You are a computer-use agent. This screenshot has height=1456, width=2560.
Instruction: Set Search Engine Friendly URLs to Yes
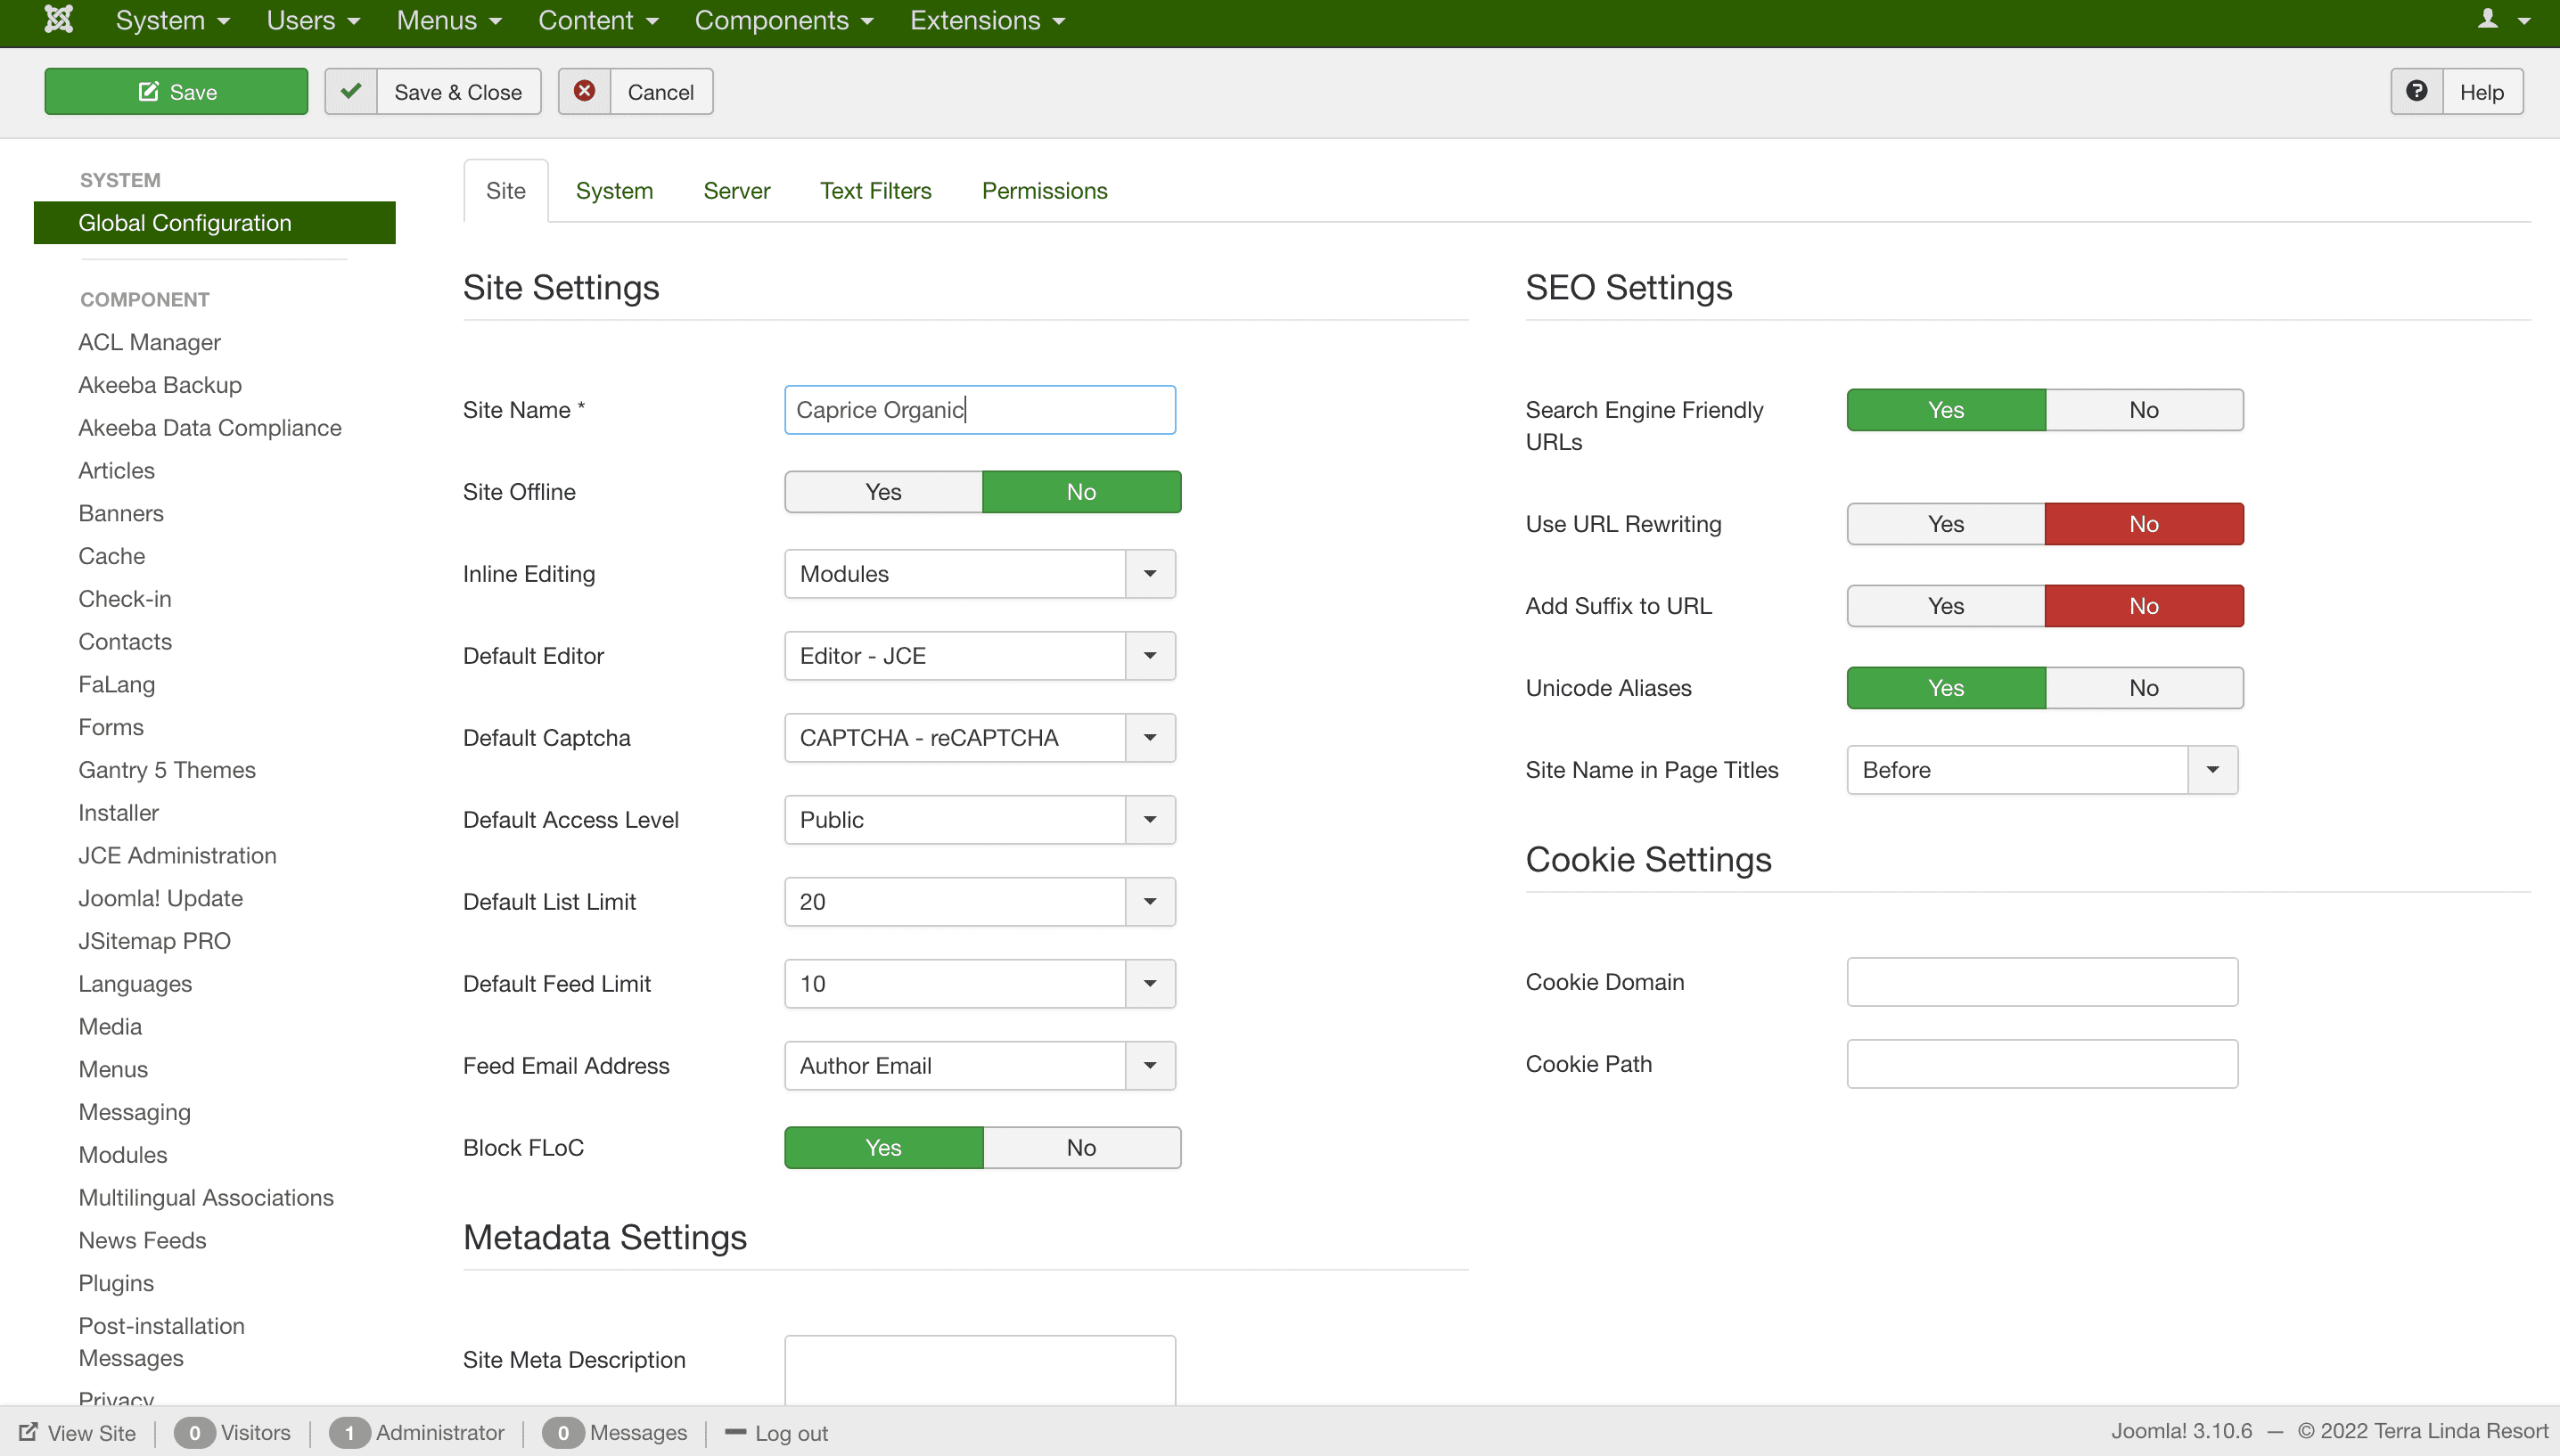pyautogui.click(x=1946, y=410)
